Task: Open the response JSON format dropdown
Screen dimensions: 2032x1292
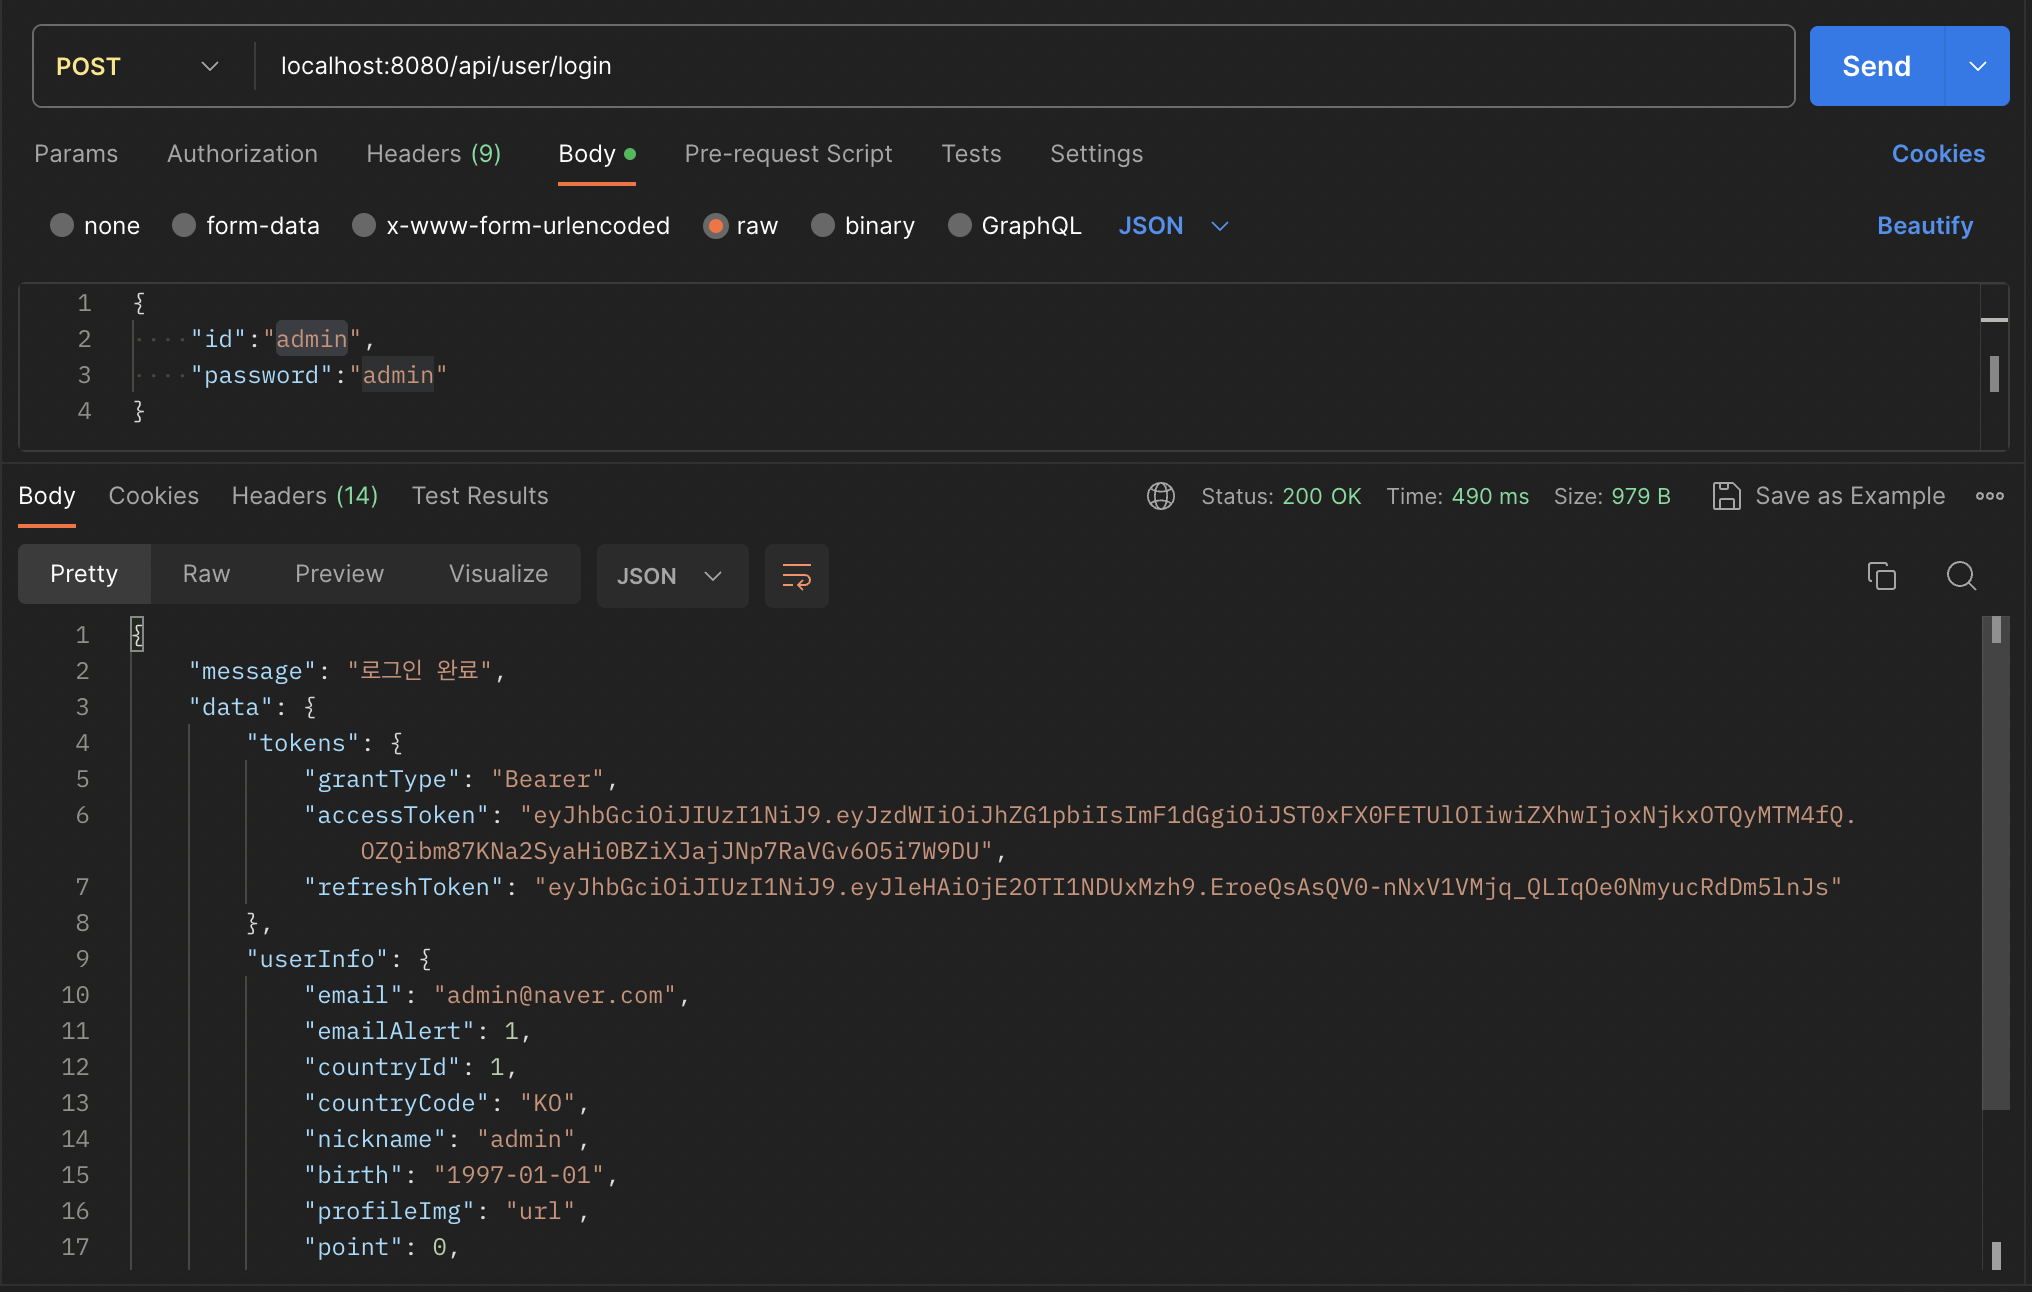Action: pos(672,576)
